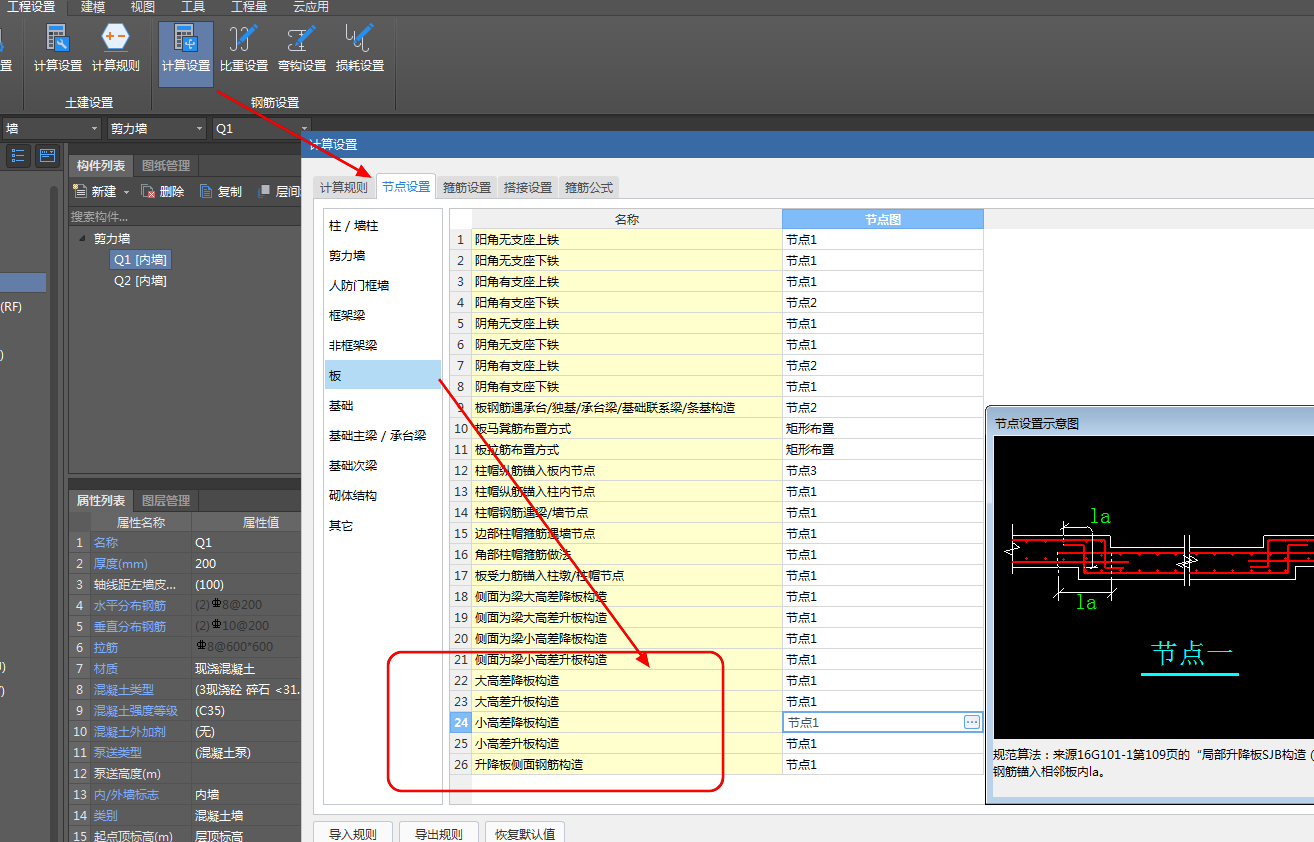This screenshot has width=1314, height=842.
Task: Open the 计算规则 hexagon icon
Action: pyautogui.click(x=116, y=49)
